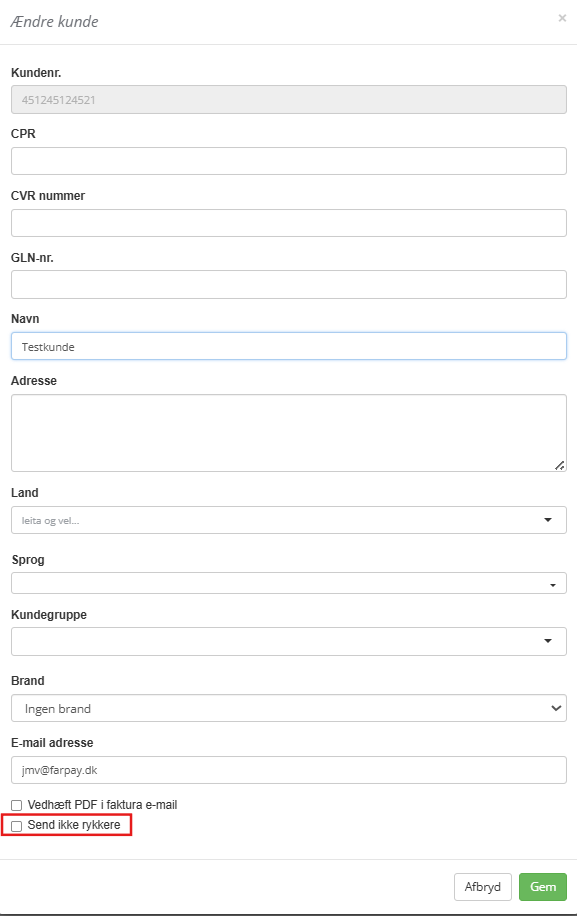
Task: Click the Brand select chevron icon
Action: pyautogui.click(x=555, y=708)
